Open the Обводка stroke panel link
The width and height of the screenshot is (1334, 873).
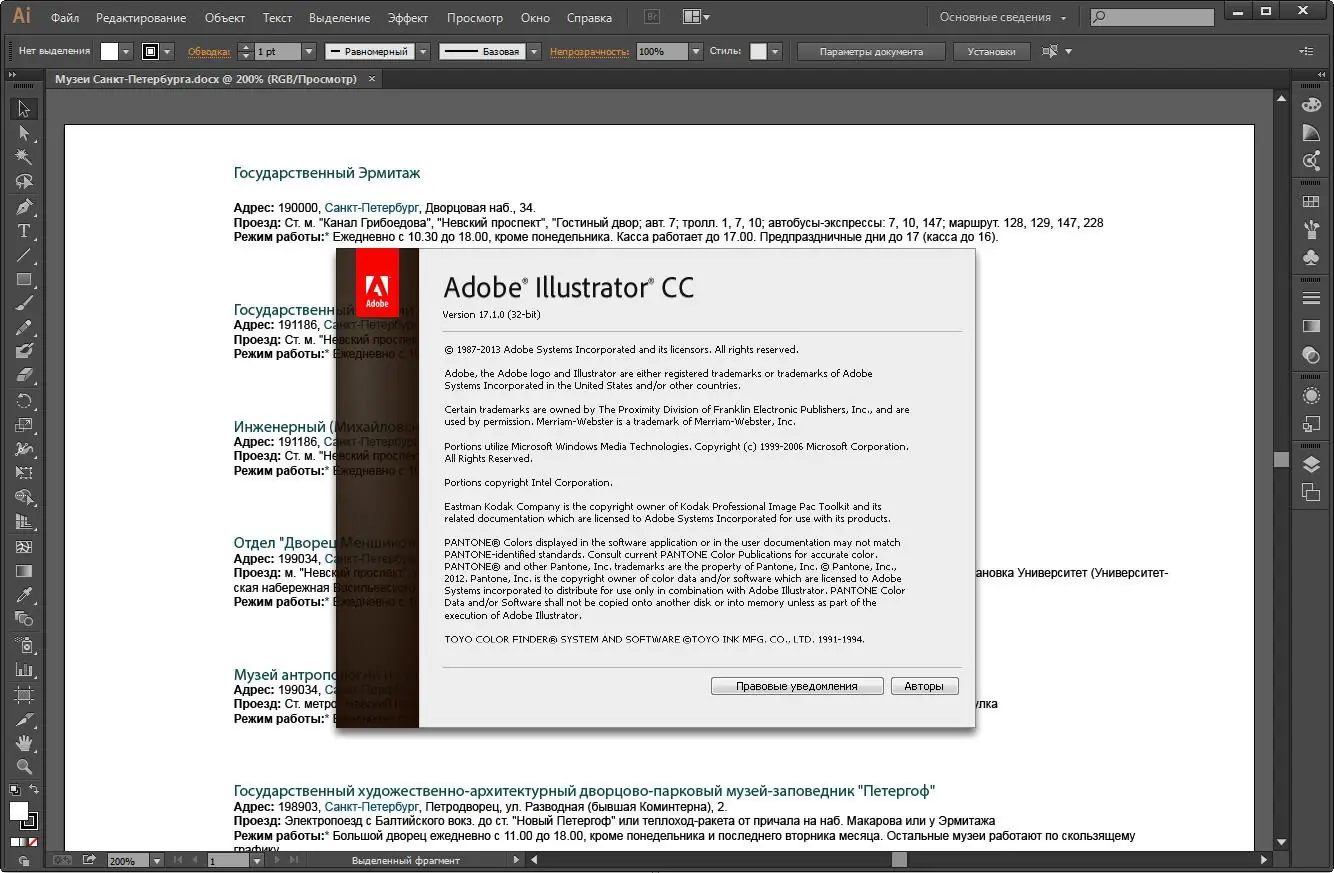click(209, 52)
